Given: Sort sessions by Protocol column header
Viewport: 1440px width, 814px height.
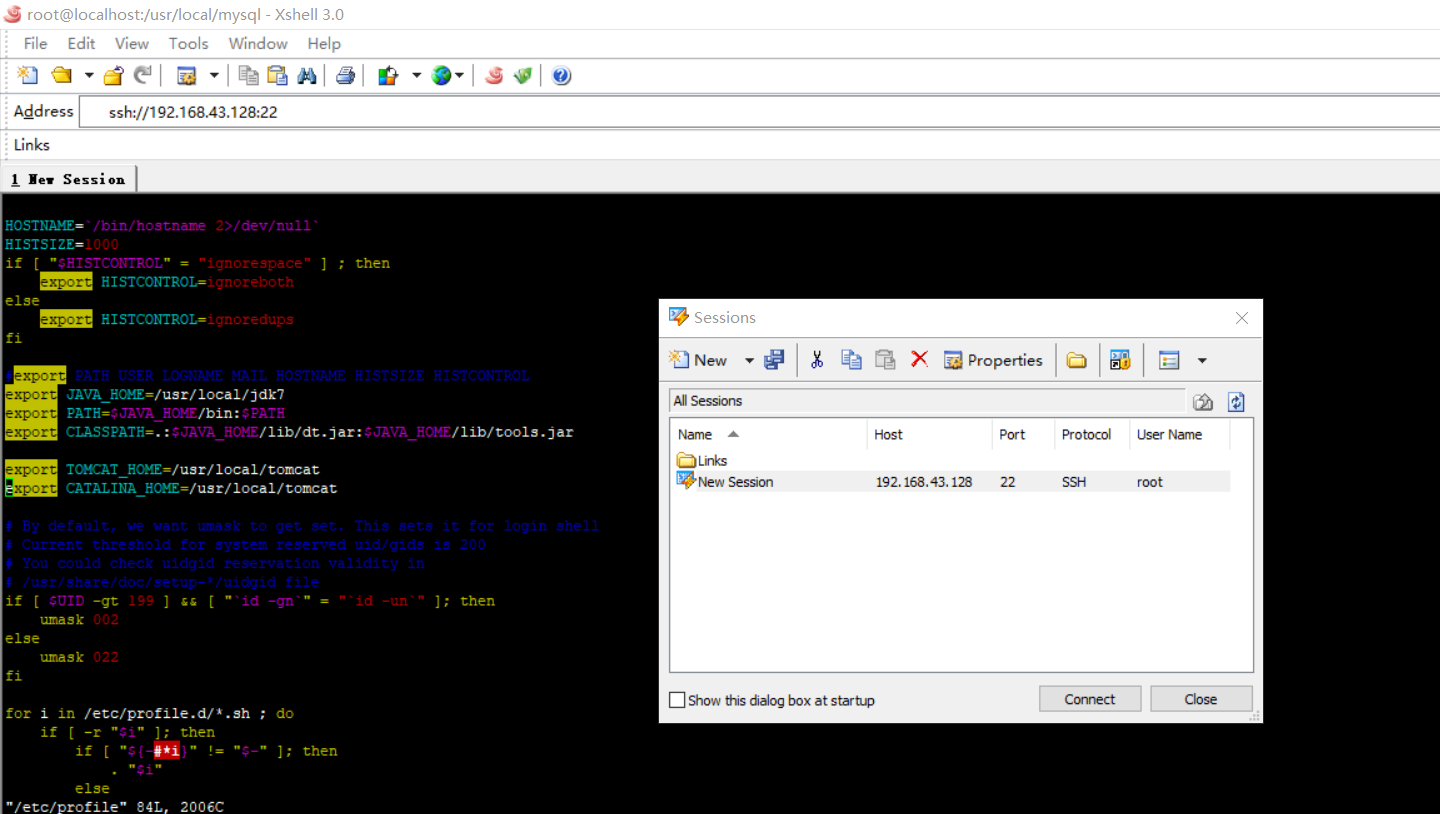Looking at the screenshot, I should [x=1091, y=434].
